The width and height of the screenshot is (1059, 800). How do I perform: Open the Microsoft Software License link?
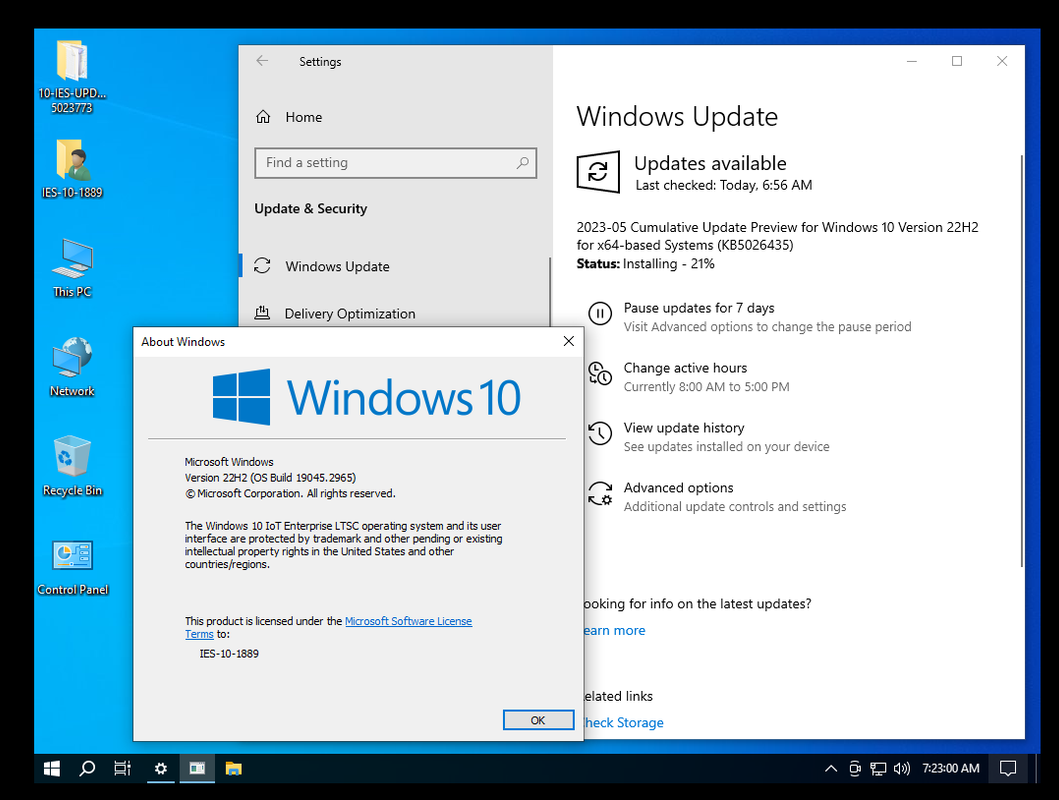409,621
